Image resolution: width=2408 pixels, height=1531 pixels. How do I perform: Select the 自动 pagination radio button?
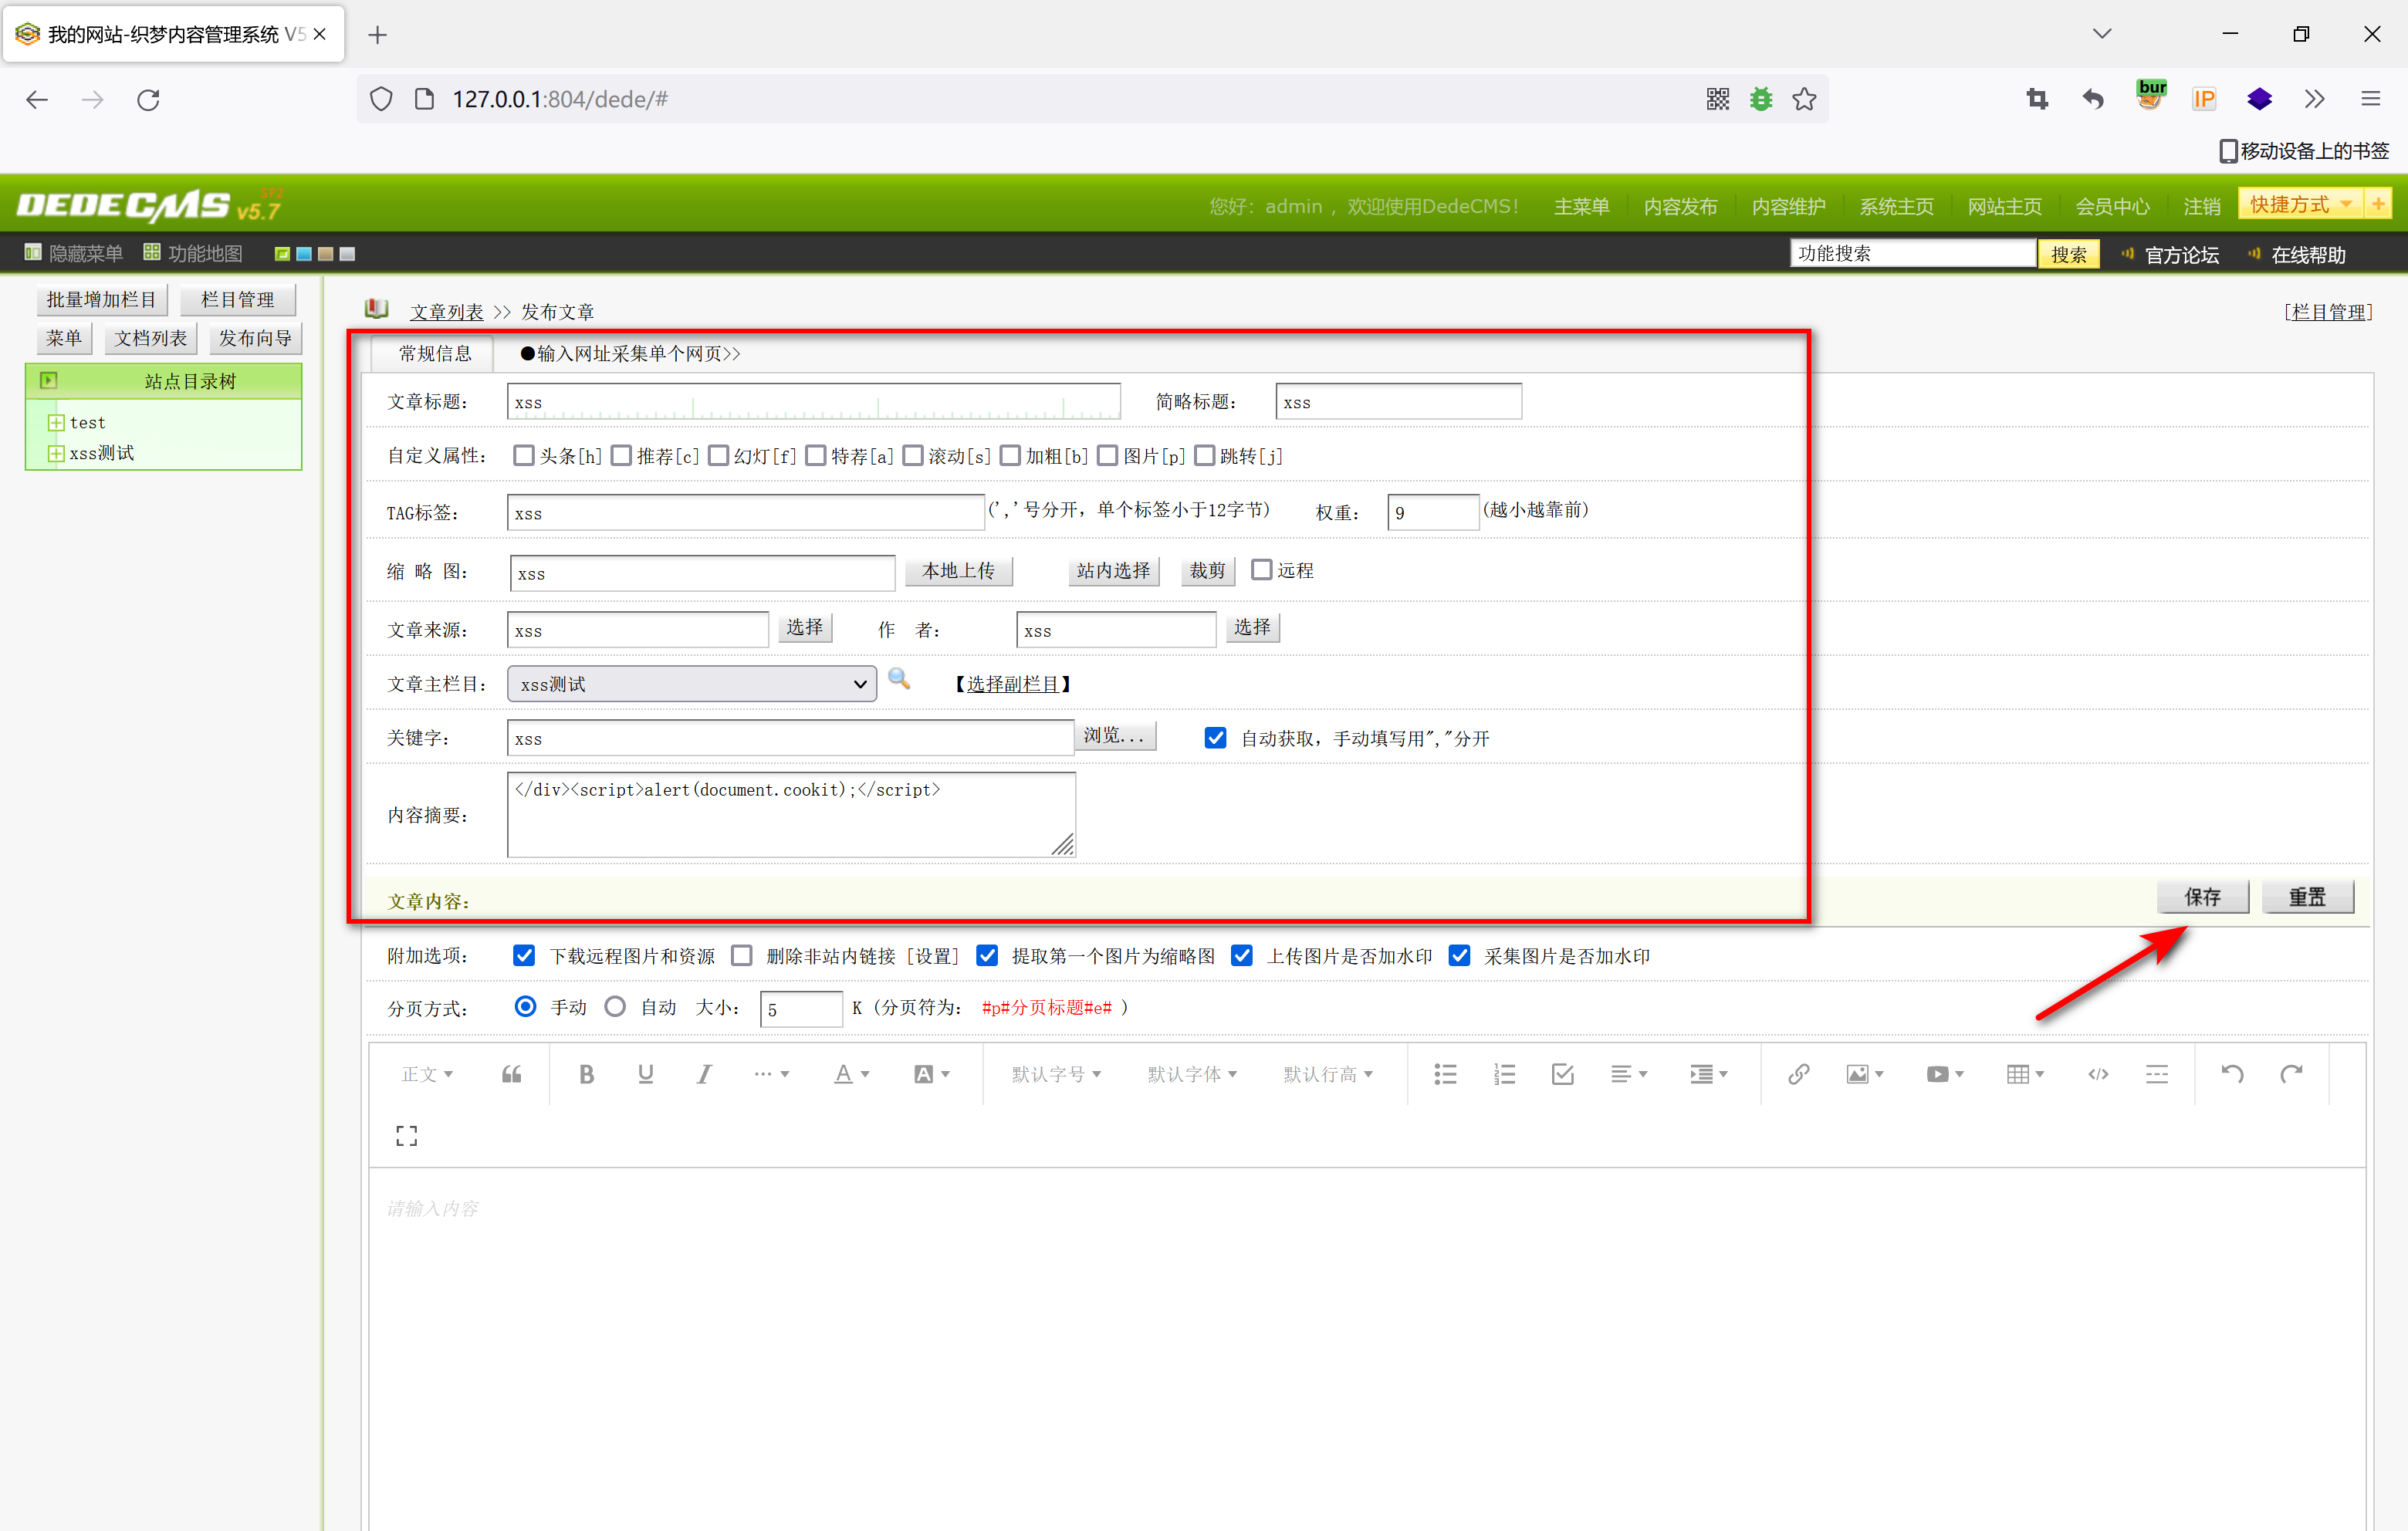615,1007
